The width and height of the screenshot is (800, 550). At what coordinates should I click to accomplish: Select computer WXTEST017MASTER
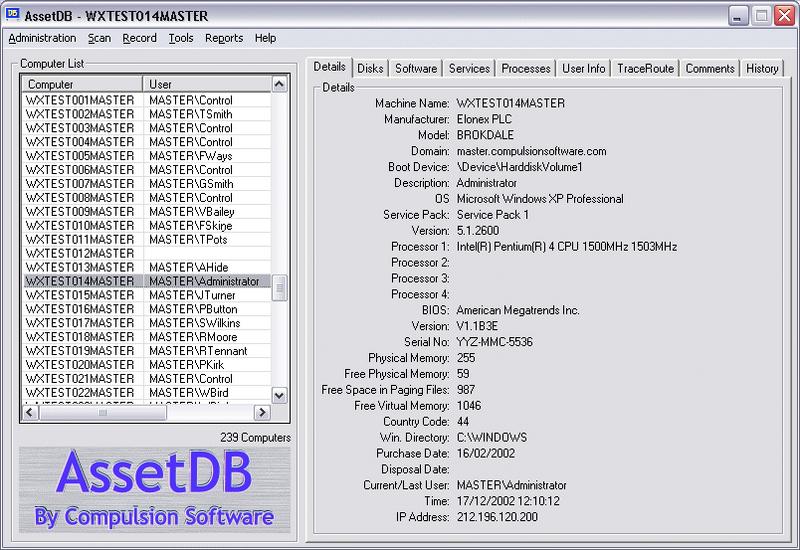click(x=80, y=323)
